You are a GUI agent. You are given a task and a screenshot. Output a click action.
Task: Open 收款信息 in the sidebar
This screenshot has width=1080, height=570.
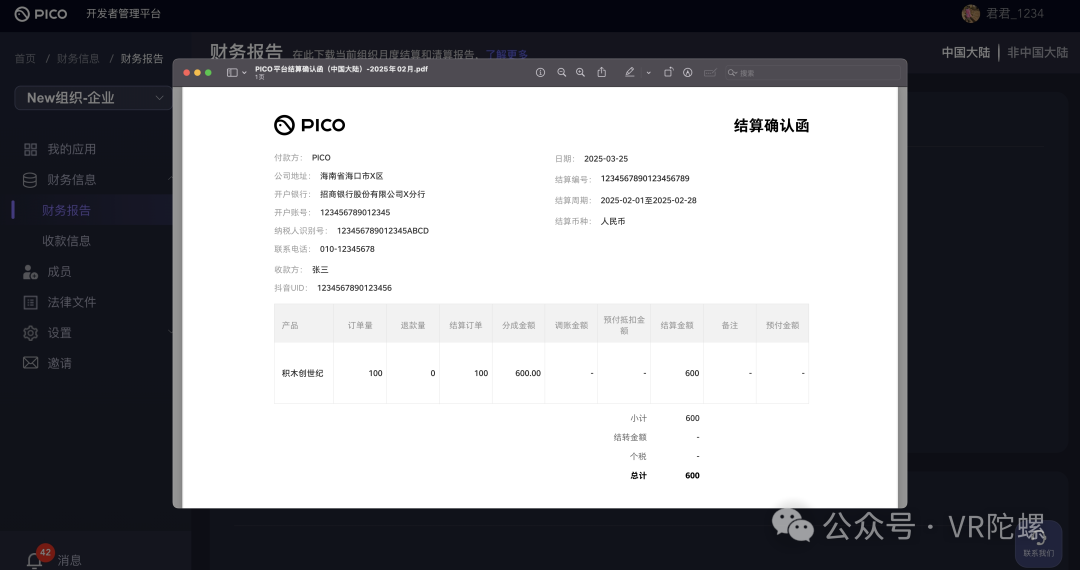(66, 241)
